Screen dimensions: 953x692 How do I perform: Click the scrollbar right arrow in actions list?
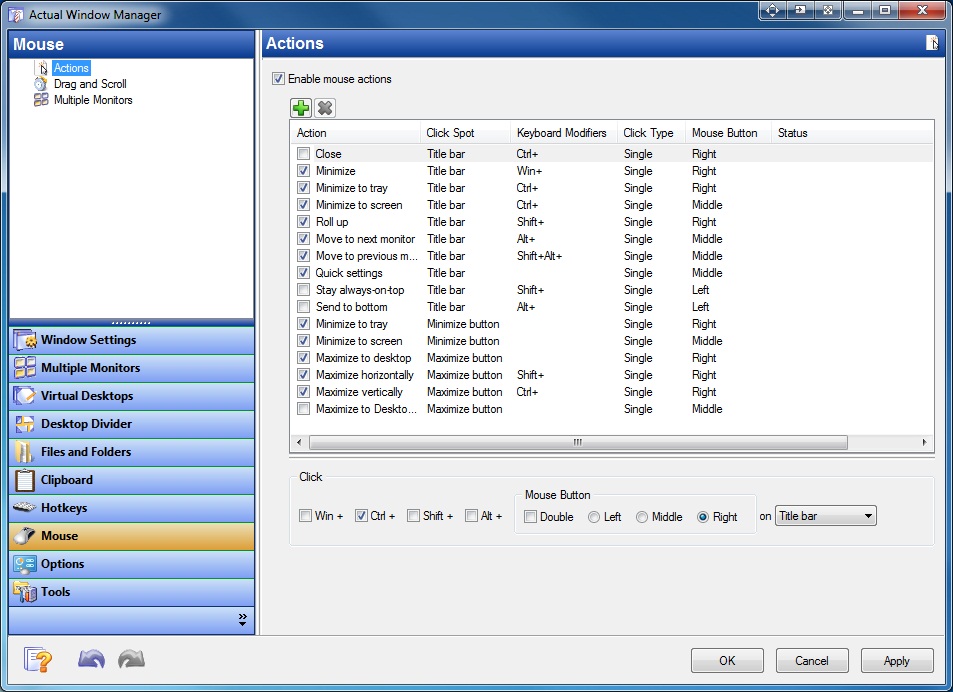point(924,442)
